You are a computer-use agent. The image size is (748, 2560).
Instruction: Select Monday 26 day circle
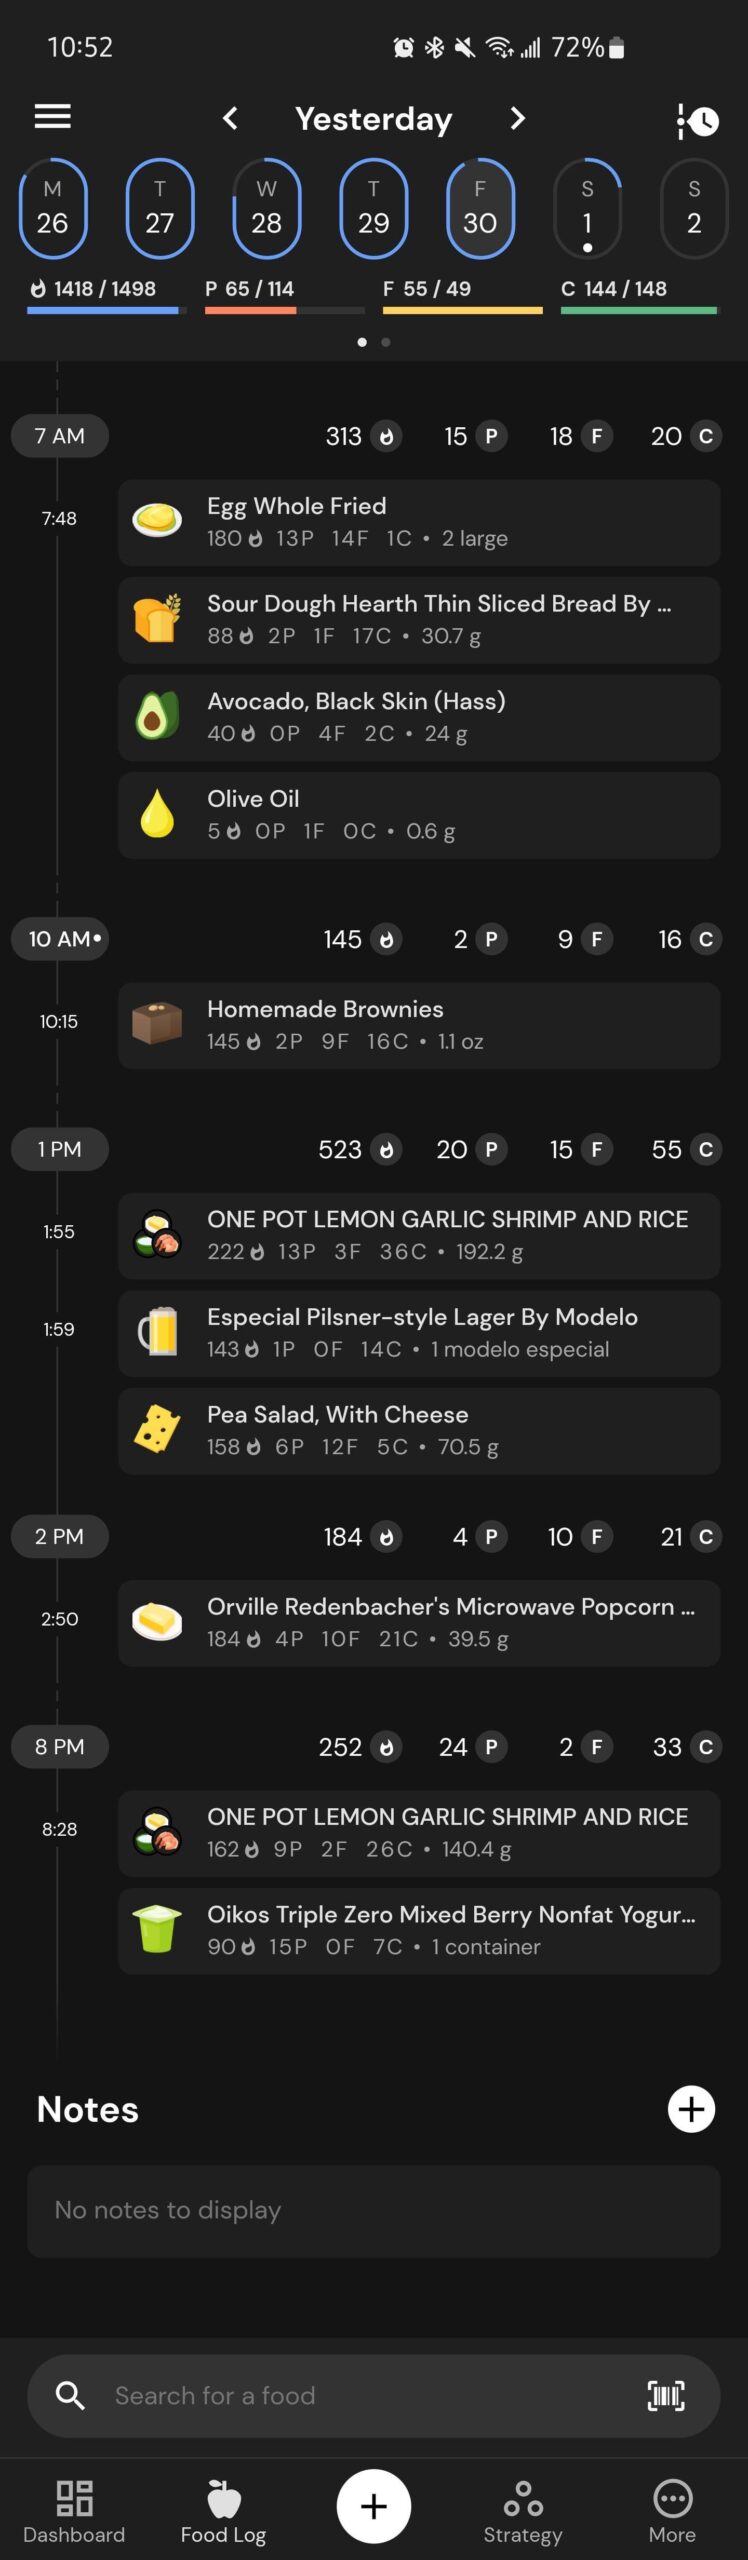(53, 208)
